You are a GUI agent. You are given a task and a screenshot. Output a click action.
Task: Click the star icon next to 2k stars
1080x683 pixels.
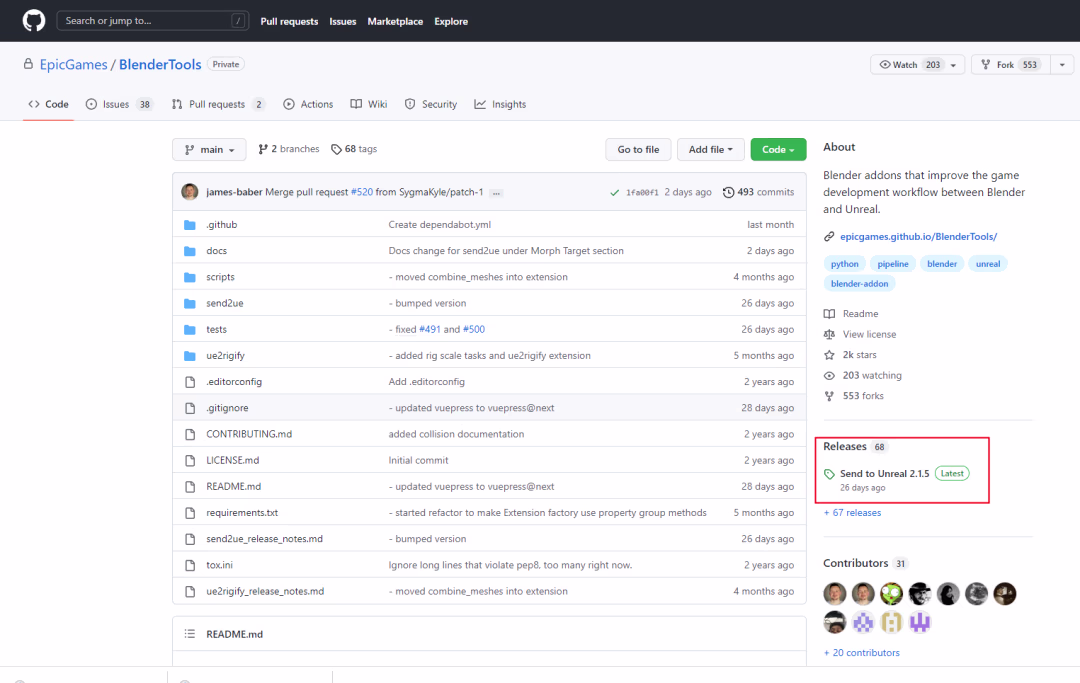(829, 355)
